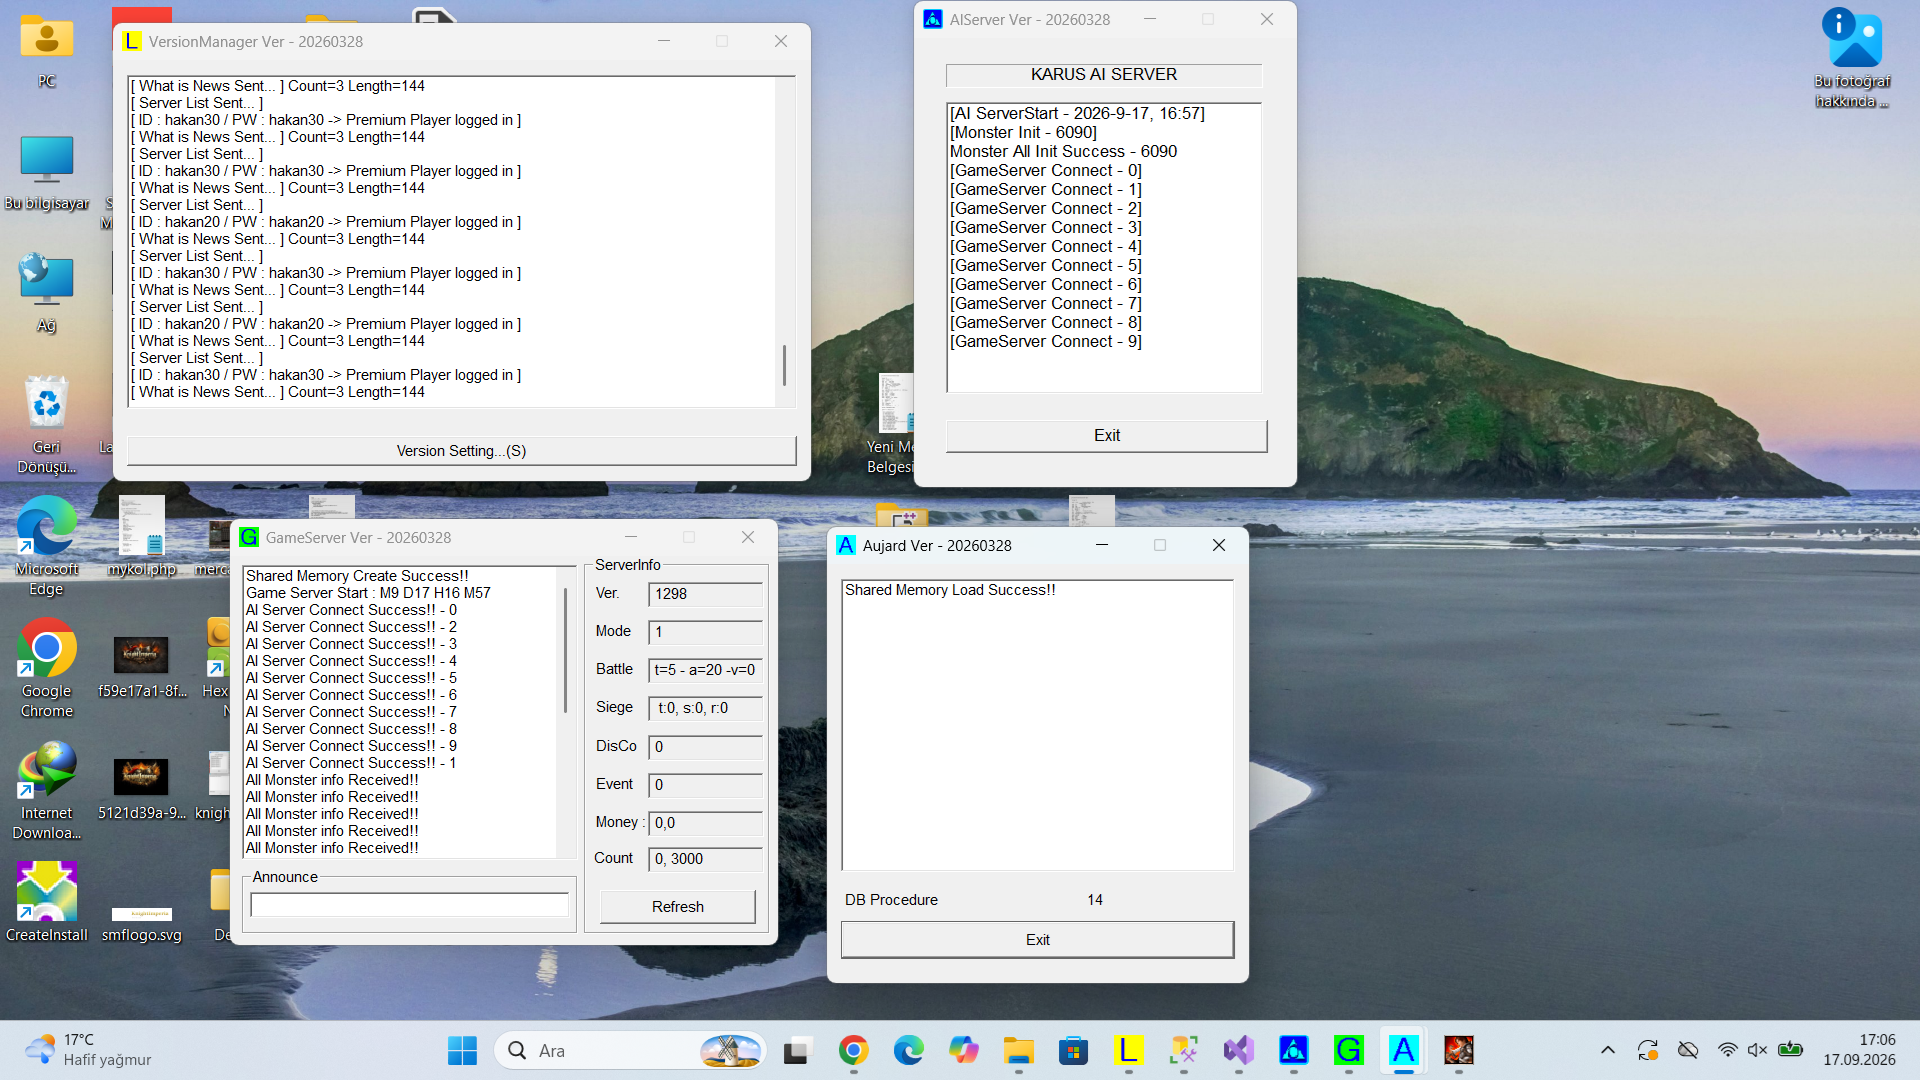Click VersionManager log scrollbar thumb
Image resolution: width=1920 pixels, height=1080 pixels.
(784, 365)
